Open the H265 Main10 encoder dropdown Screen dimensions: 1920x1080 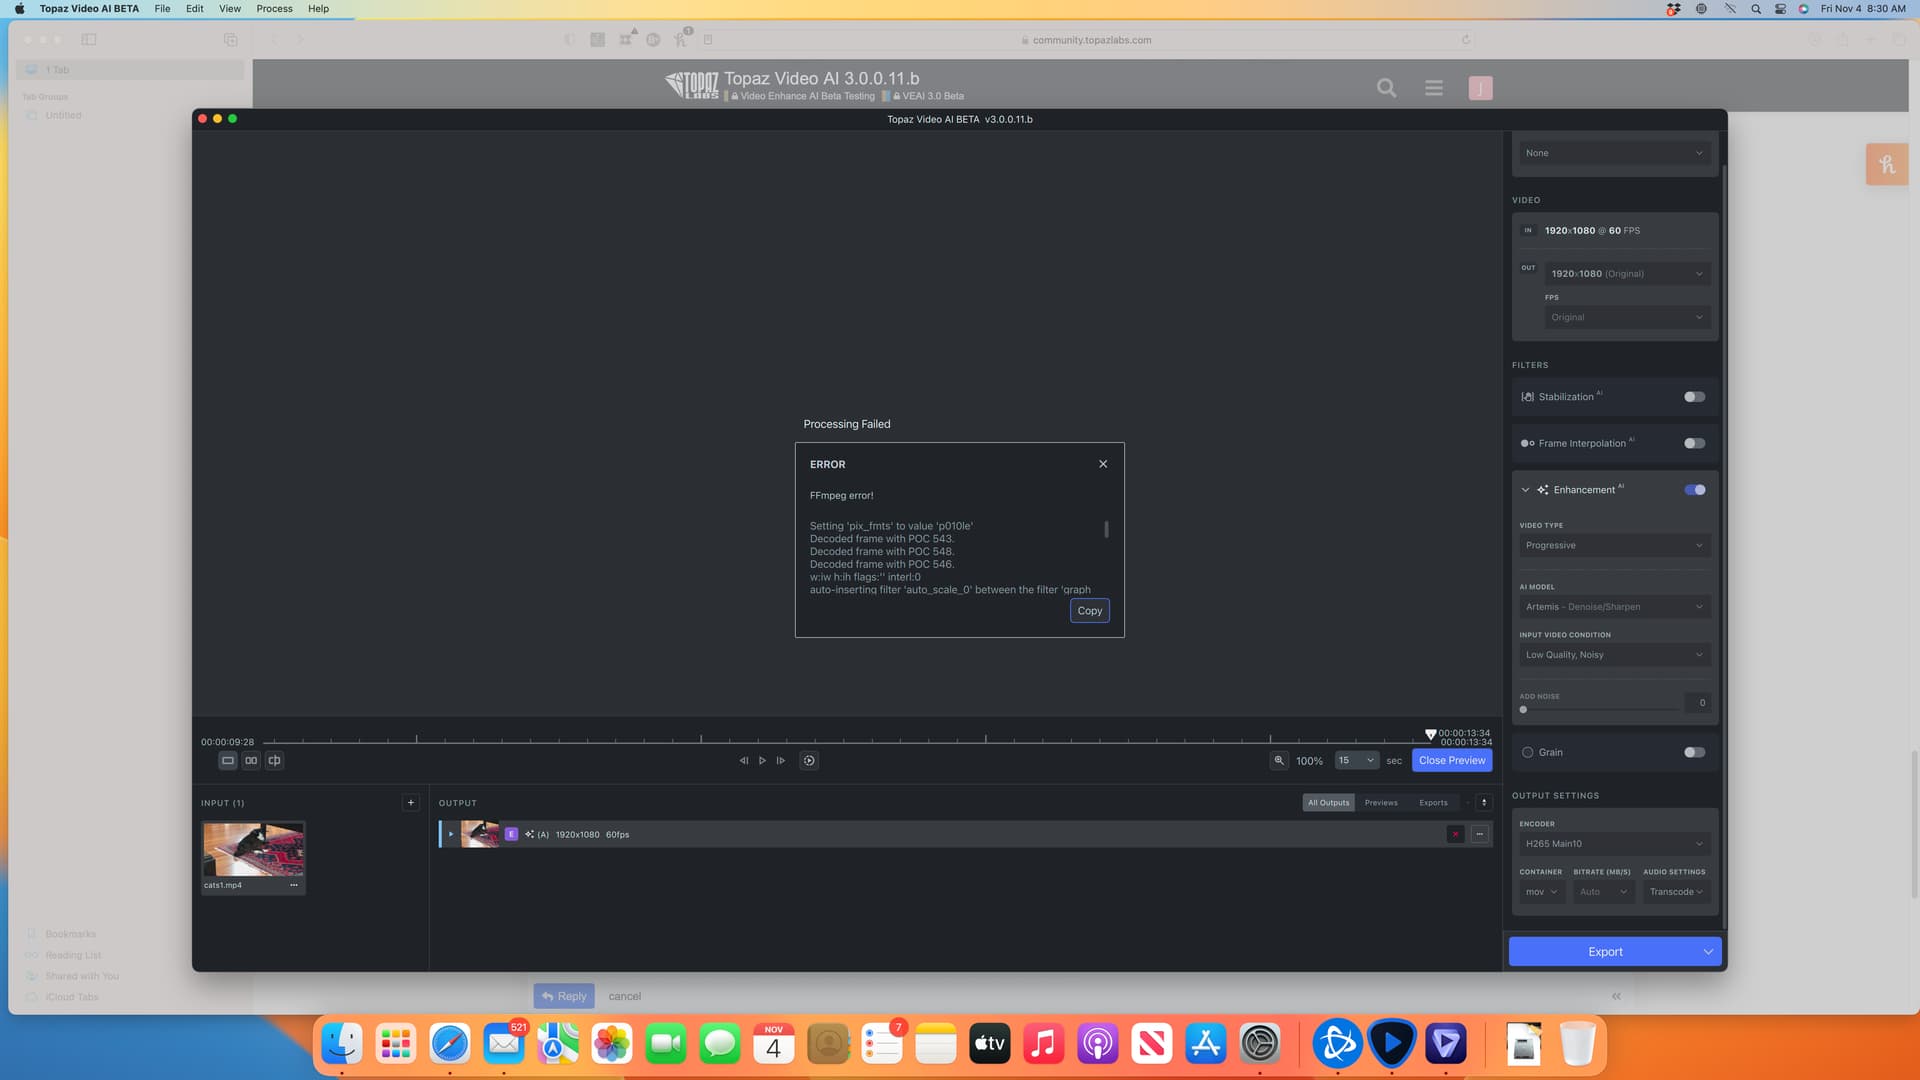tap(1613, 844)
